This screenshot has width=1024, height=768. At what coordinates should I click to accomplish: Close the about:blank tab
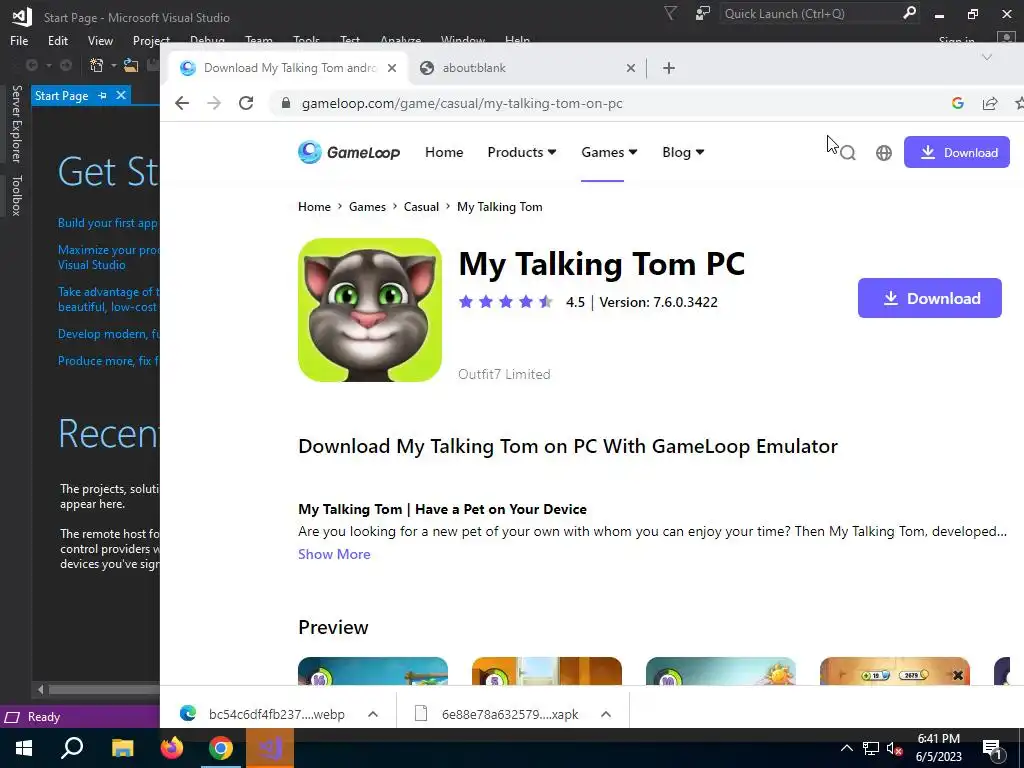[x=631, y=68]
